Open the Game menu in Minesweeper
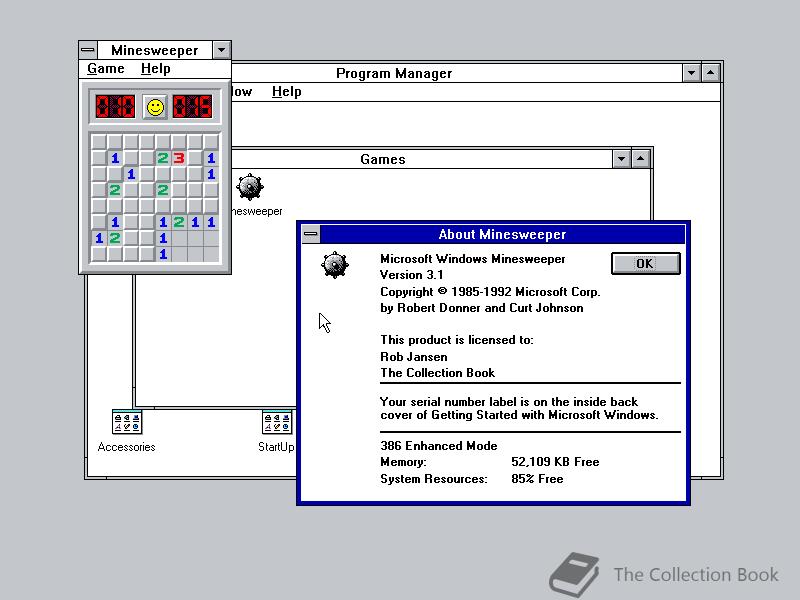This screenshot has height=600, width=800. click(x=106, y=68)
